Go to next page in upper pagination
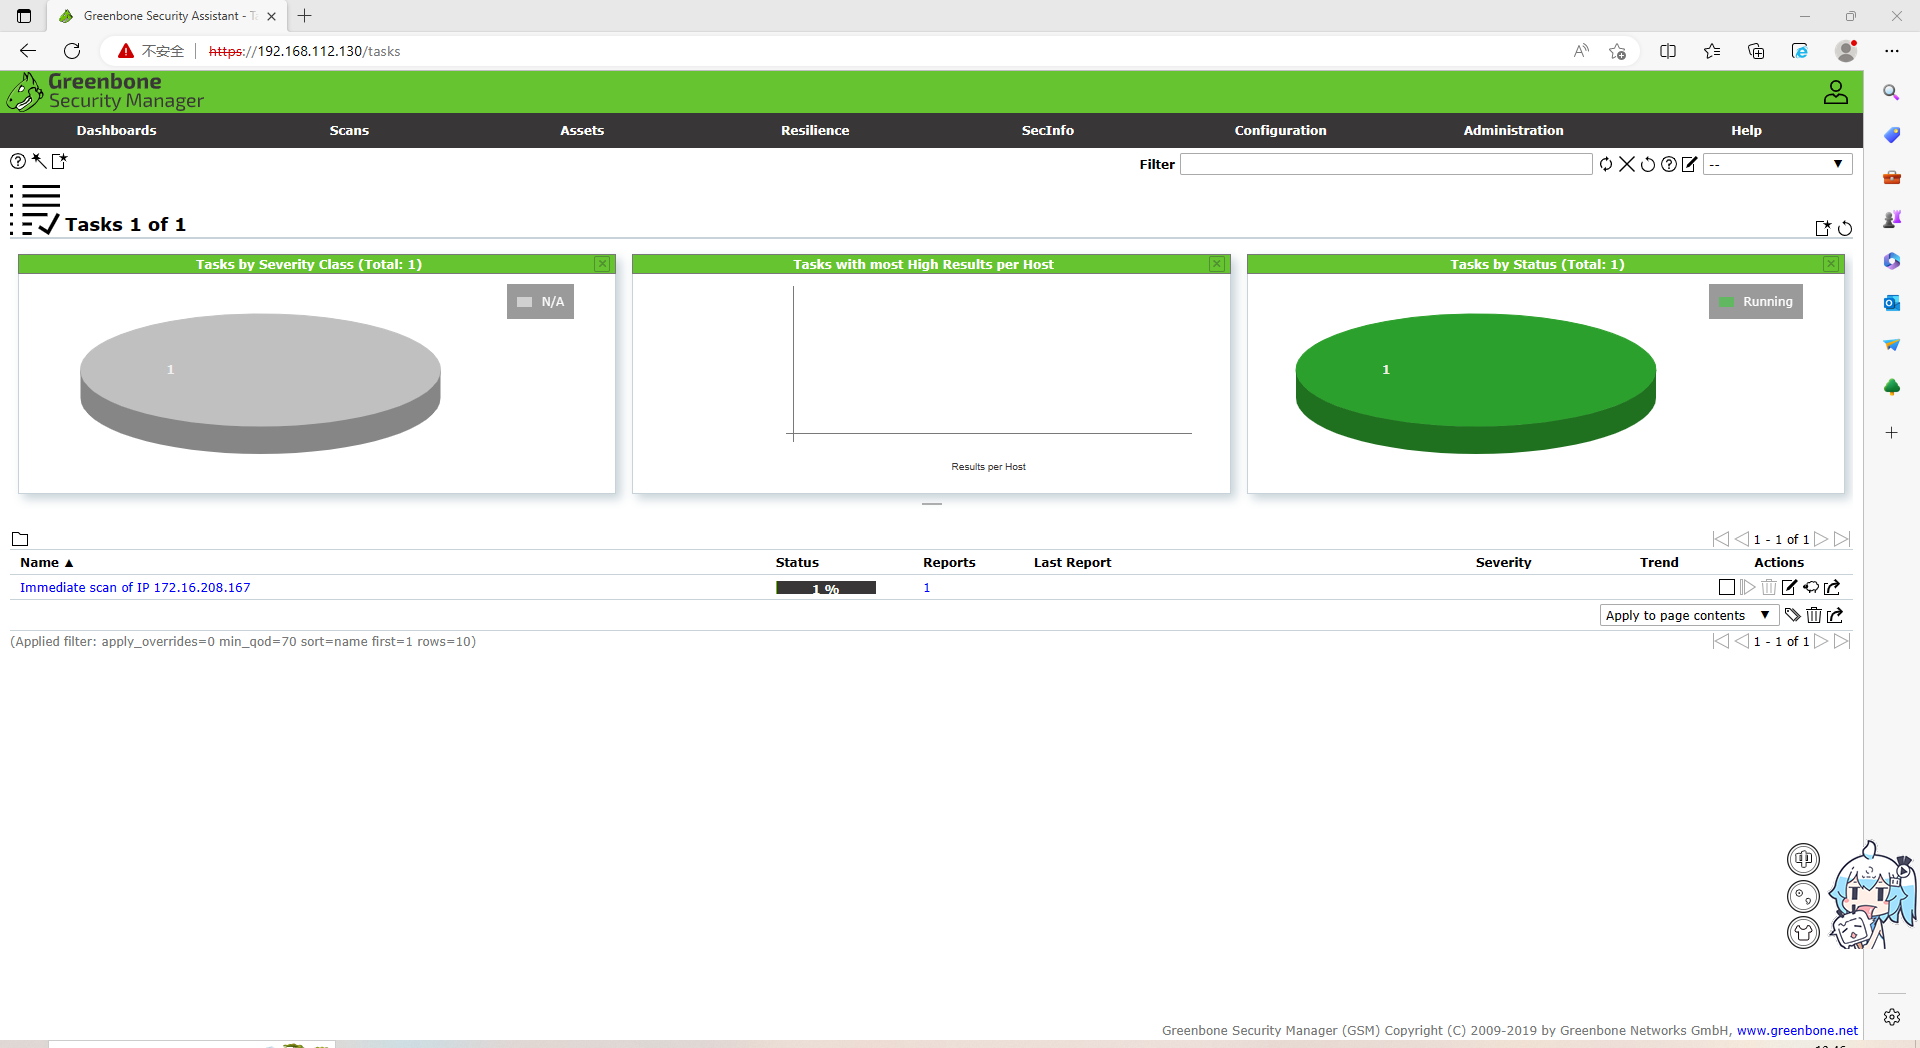Viewport: 1920px width, 1048px height. pos(1822,539)
